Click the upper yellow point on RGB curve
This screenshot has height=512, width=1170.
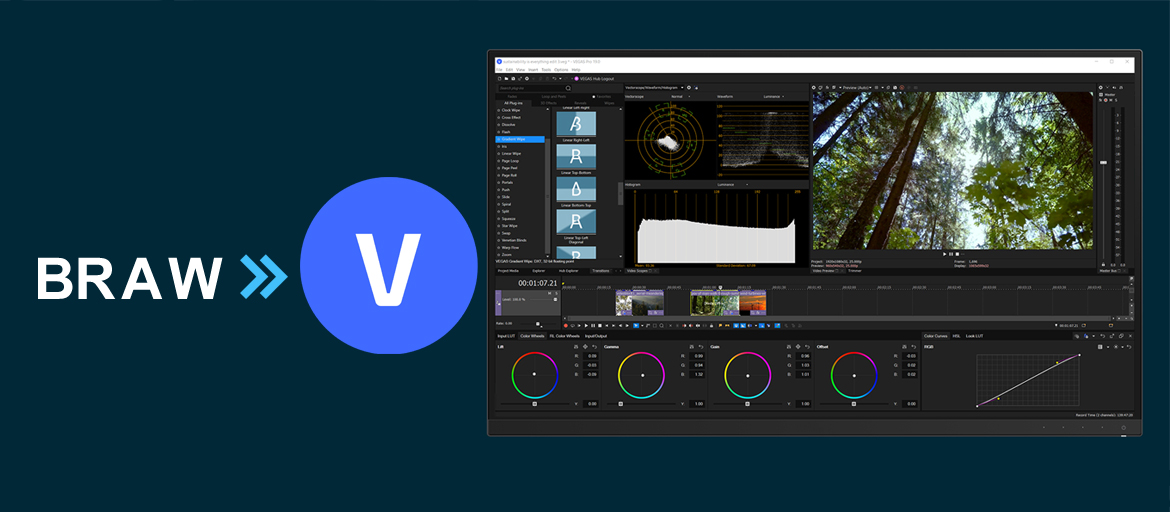(1057, 363)
